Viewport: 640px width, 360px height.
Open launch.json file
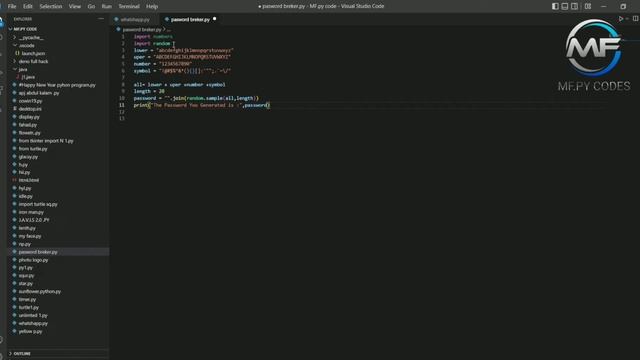click(x=33, y=53)
